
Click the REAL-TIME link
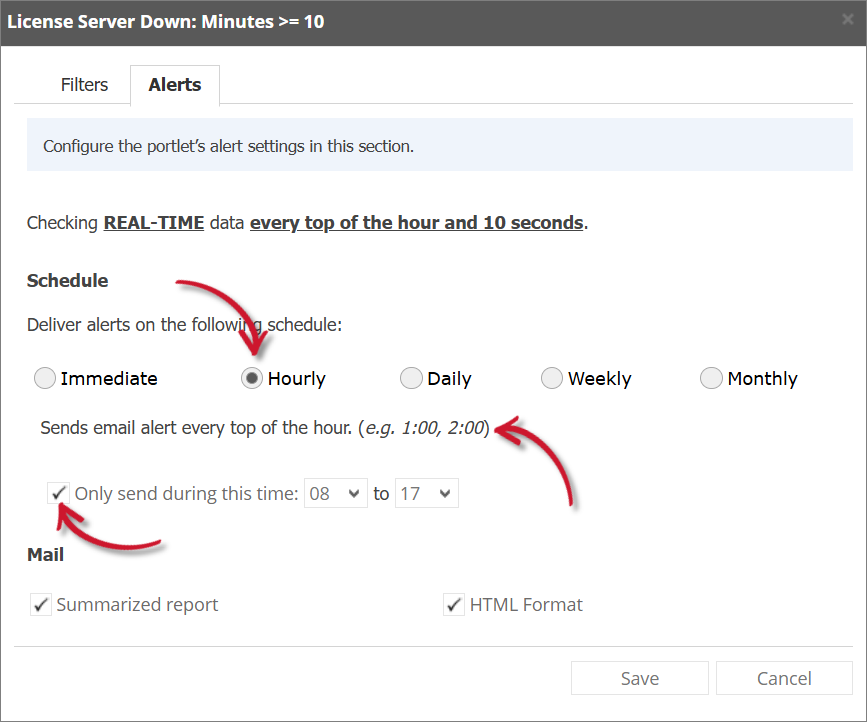tap(153, 222)
